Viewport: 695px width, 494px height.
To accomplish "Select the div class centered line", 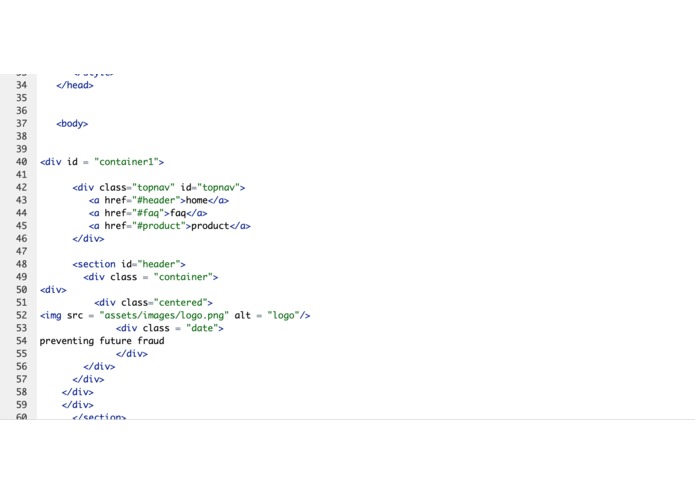I will pyautogui.click(x=153, y=303).
